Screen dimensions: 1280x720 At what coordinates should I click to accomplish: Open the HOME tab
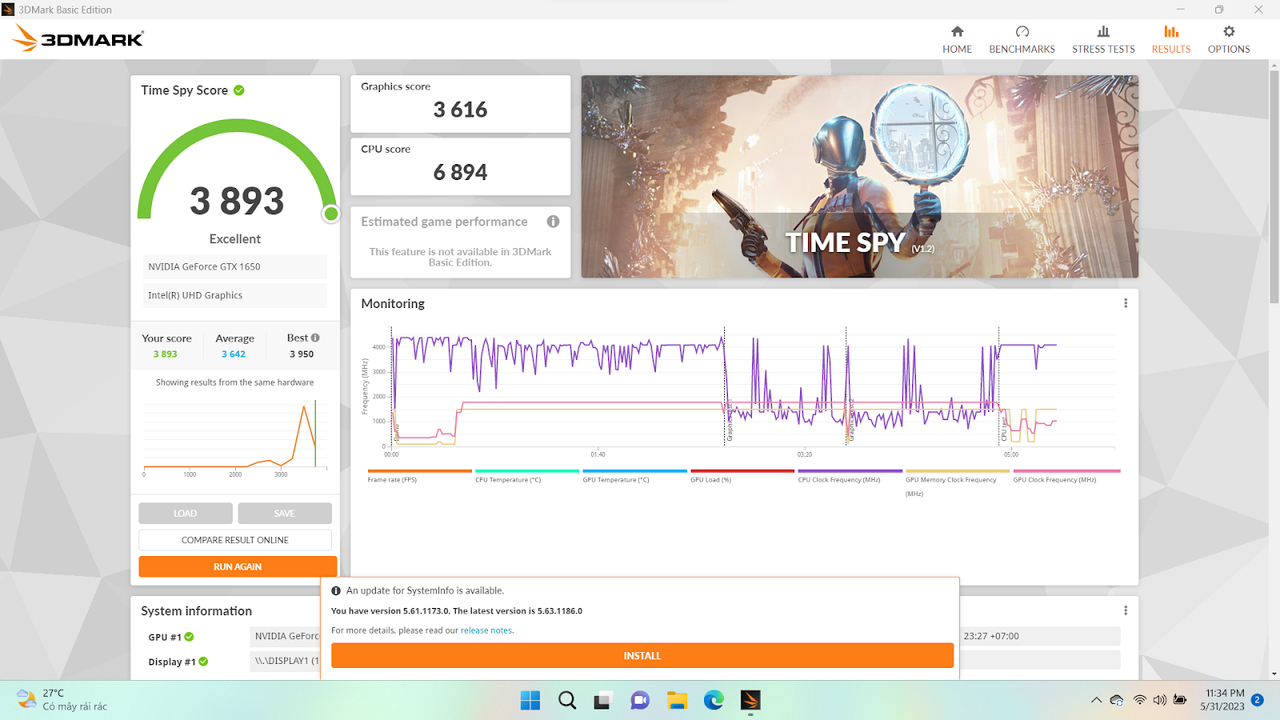[957, 40]
